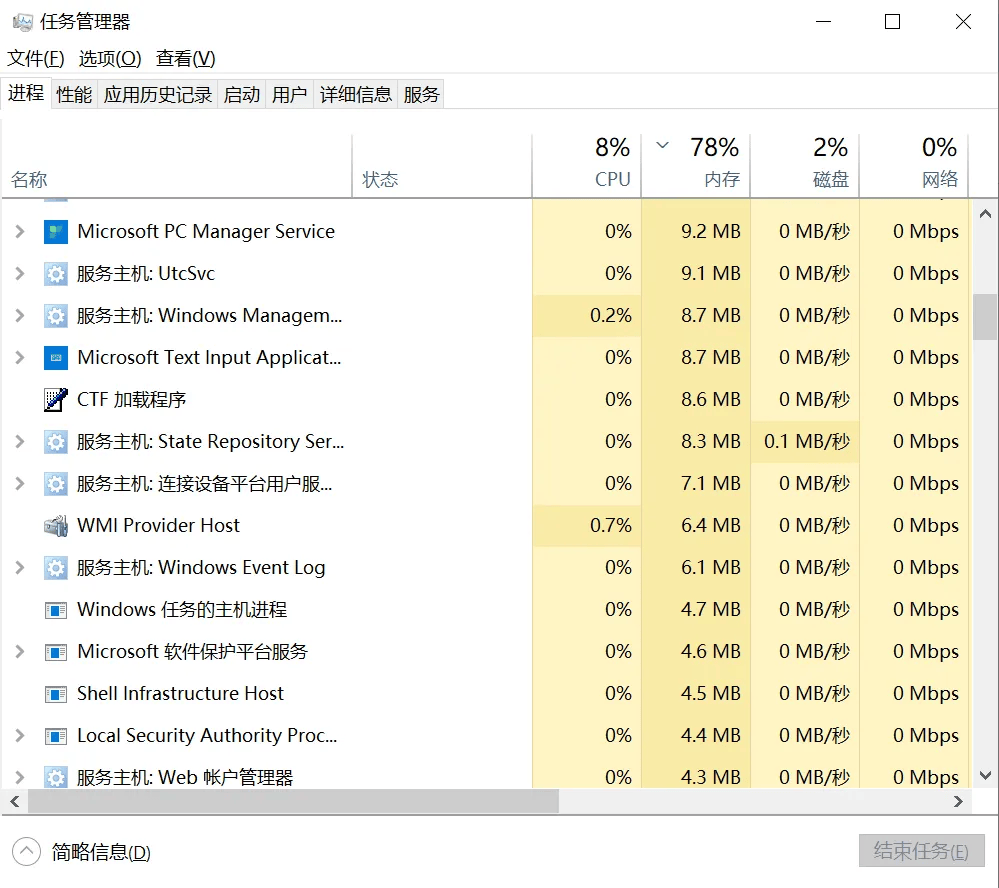Click the WMI Provider Host icon
The image size is (999, 888).
[55, 525]
